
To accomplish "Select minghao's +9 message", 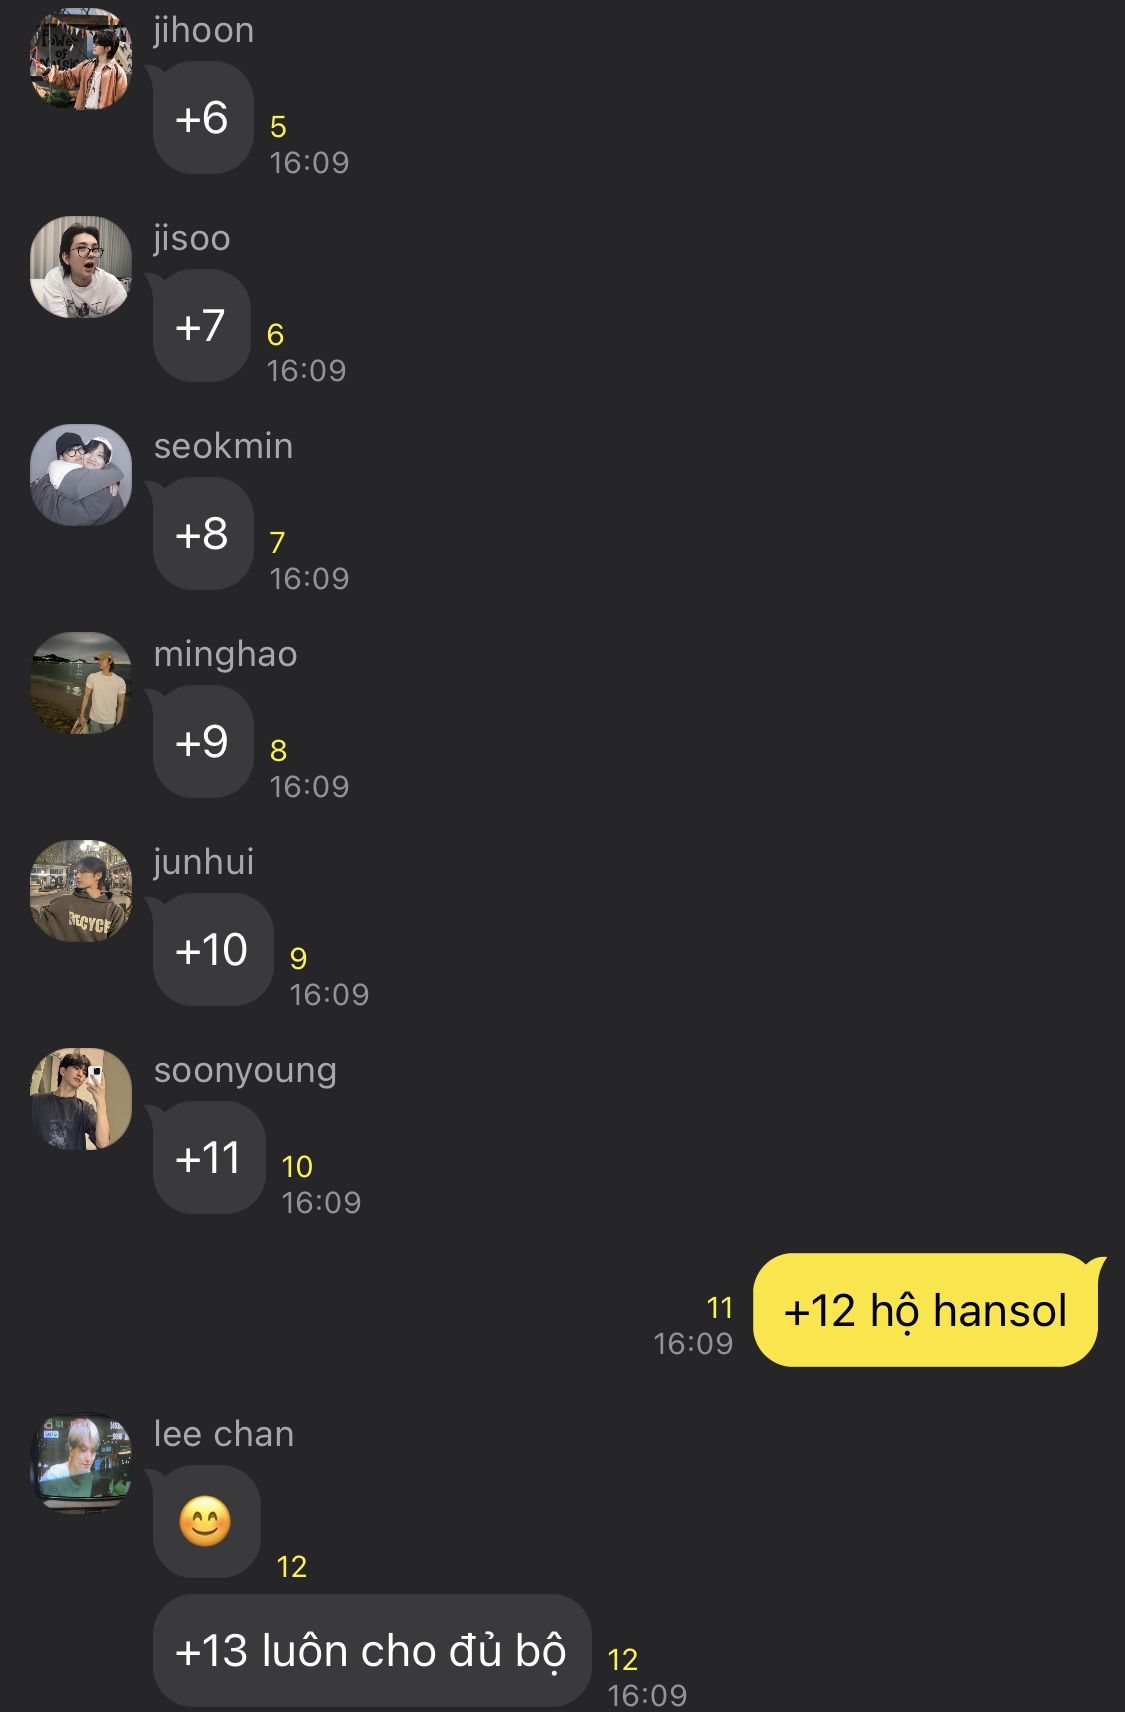I will 202,742.
